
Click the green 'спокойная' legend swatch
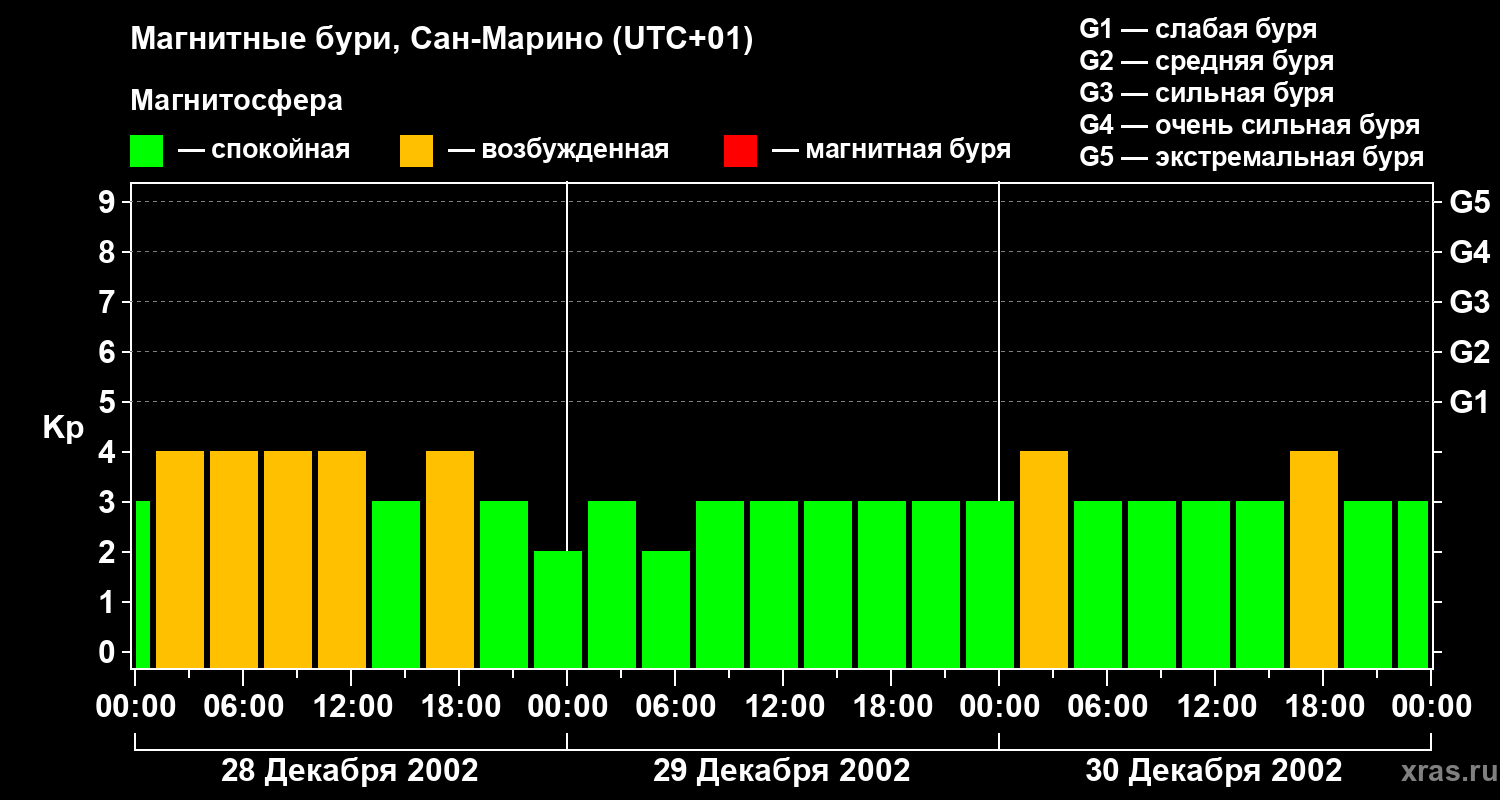[x=146, y=151]
